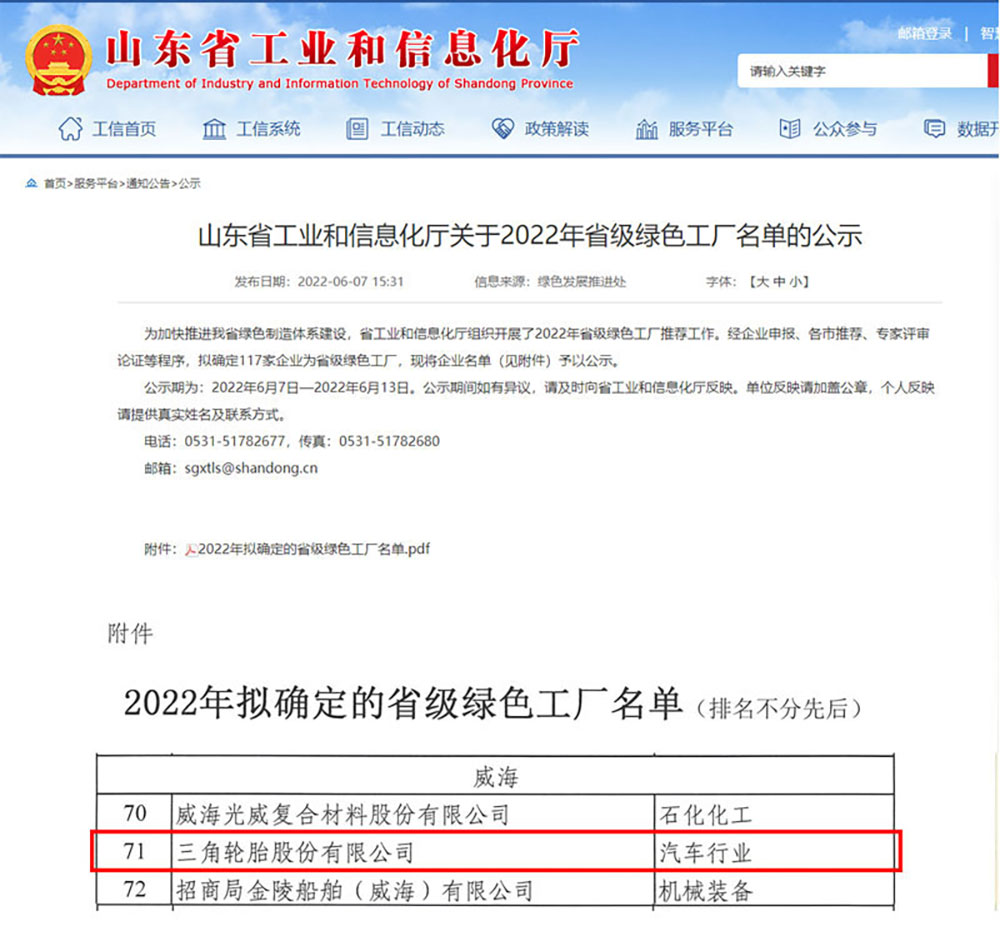Screen dimensions: 1000x946
Task: Open the 公众参与 navigation menu
Action: 845,129
